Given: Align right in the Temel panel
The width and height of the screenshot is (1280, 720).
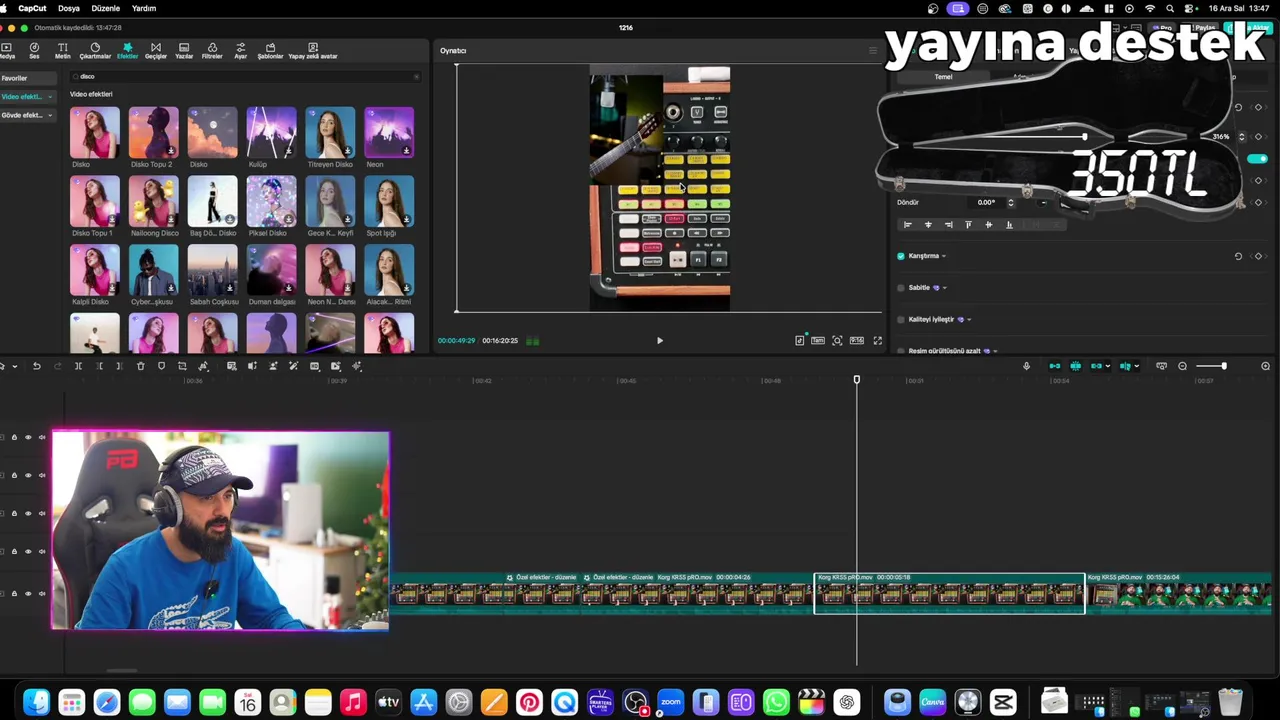Looking at the screenshot, I should [948, 225].
